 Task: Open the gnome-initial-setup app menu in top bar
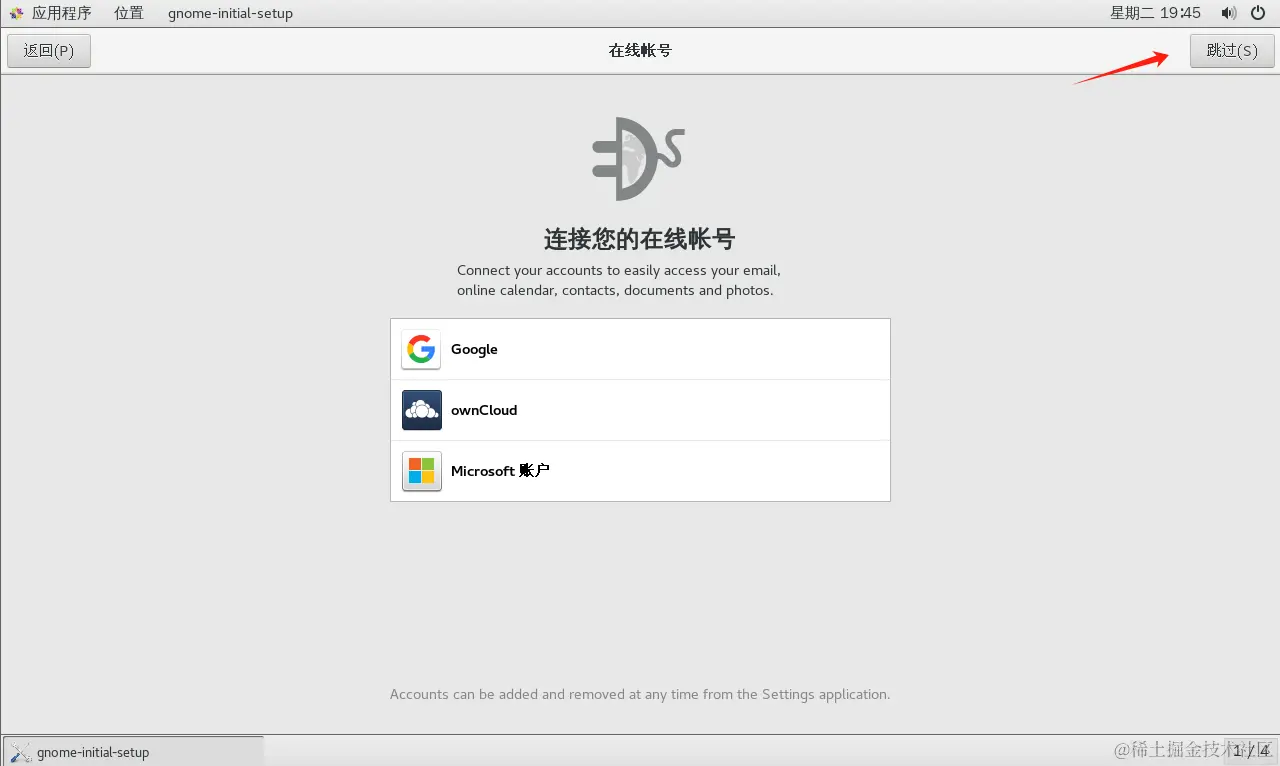230,13
